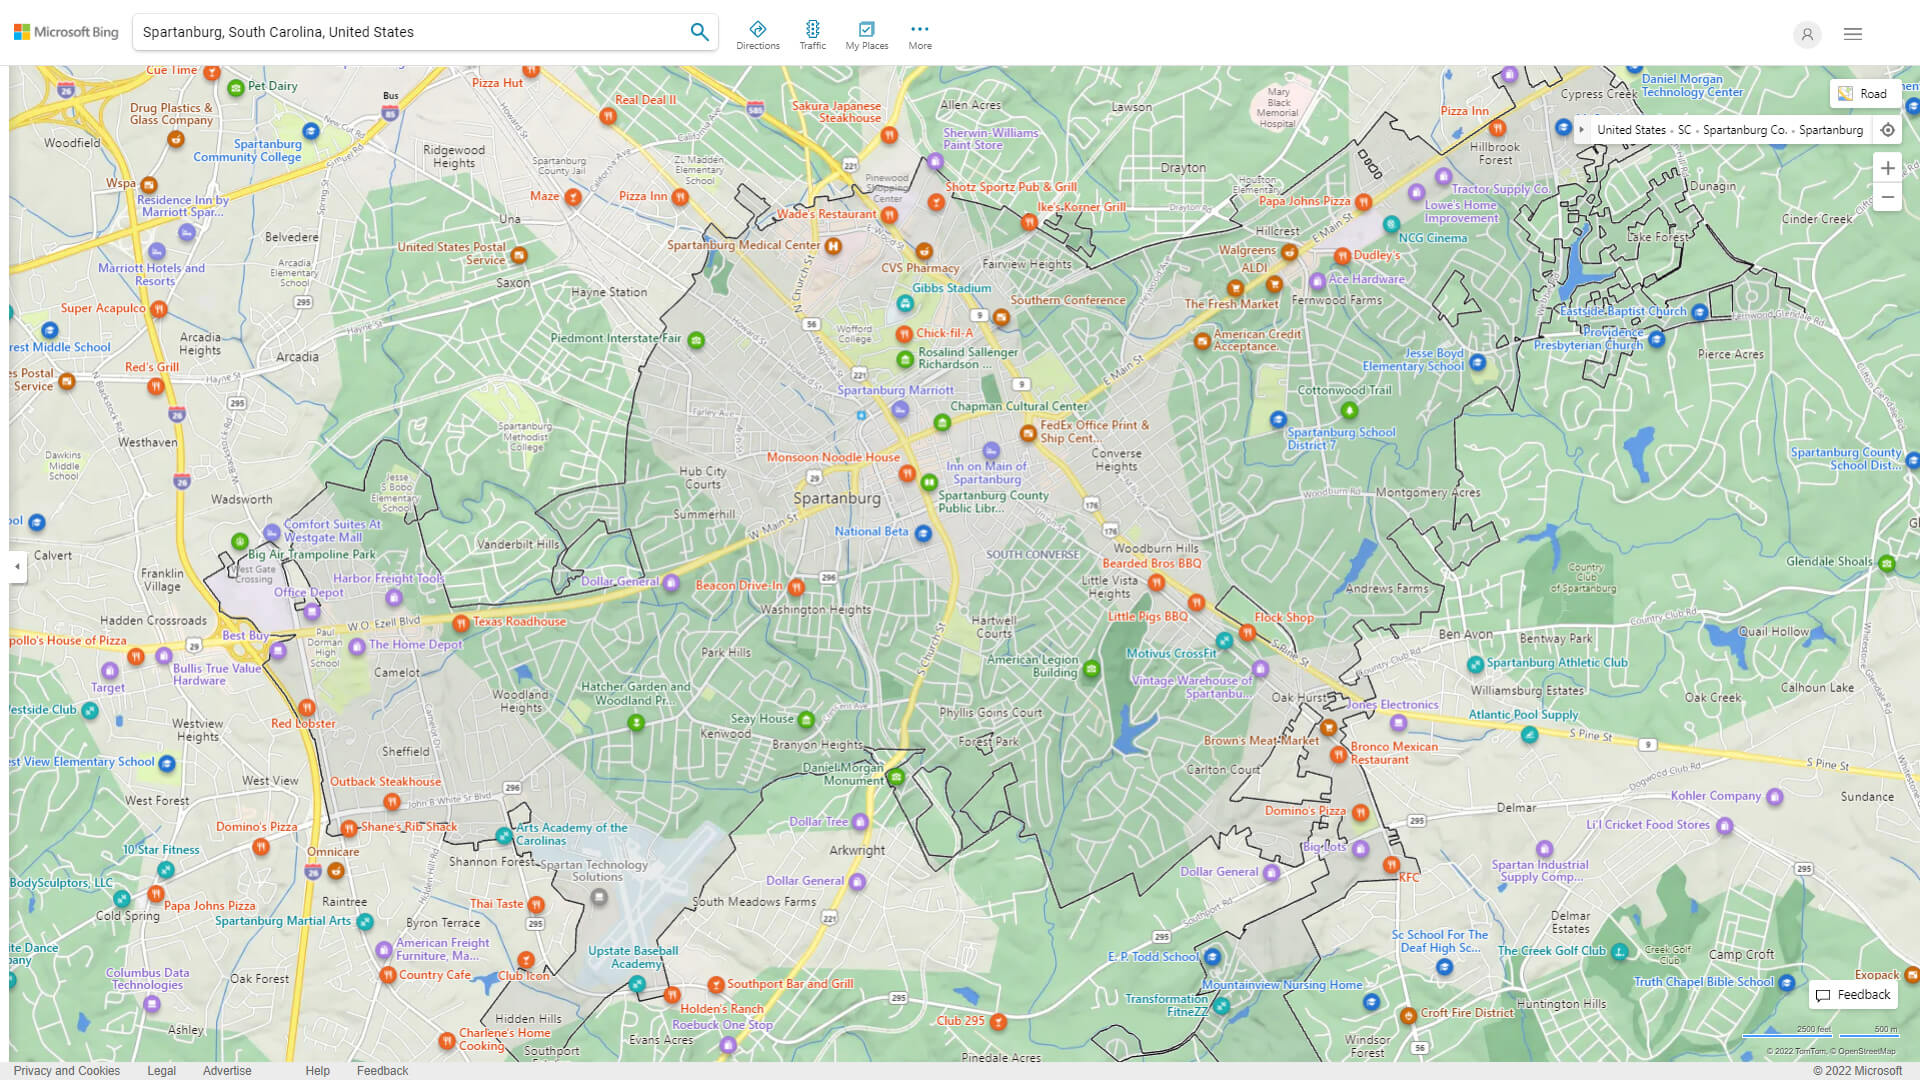The height and width of the screenshot is (1080, 1920).
Task: Collapse the breadcrumb using its chevron
Action: (x=1580, y=130)
